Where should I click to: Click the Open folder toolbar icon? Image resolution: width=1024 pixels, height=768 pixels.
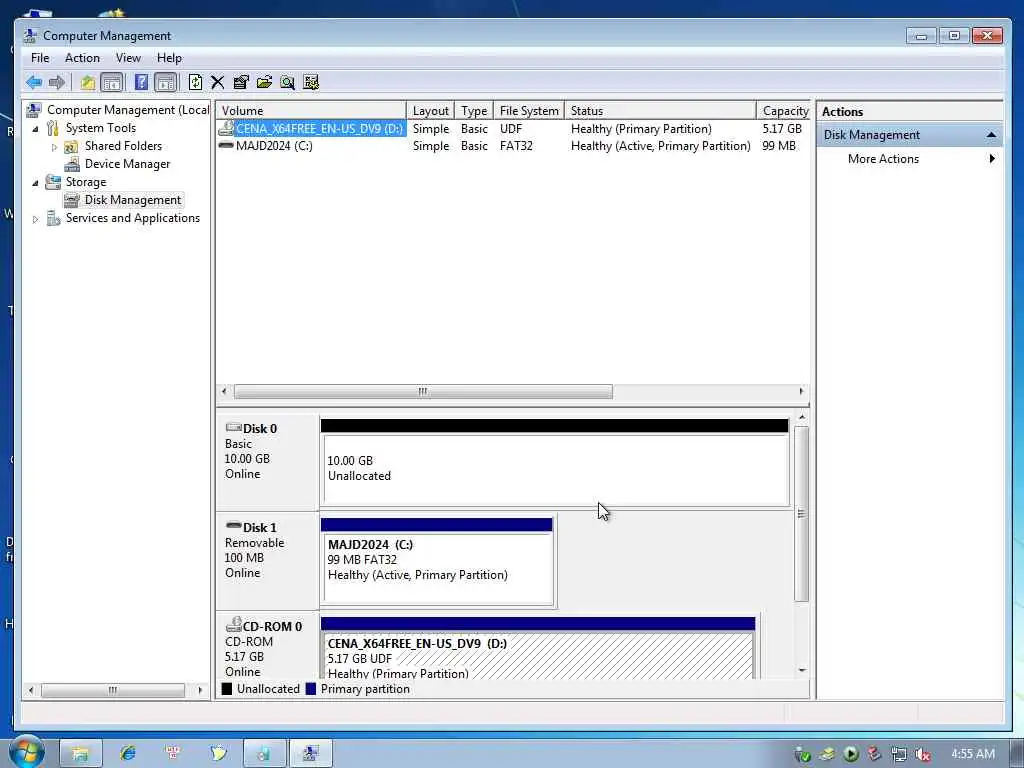(x=264, y=82)
